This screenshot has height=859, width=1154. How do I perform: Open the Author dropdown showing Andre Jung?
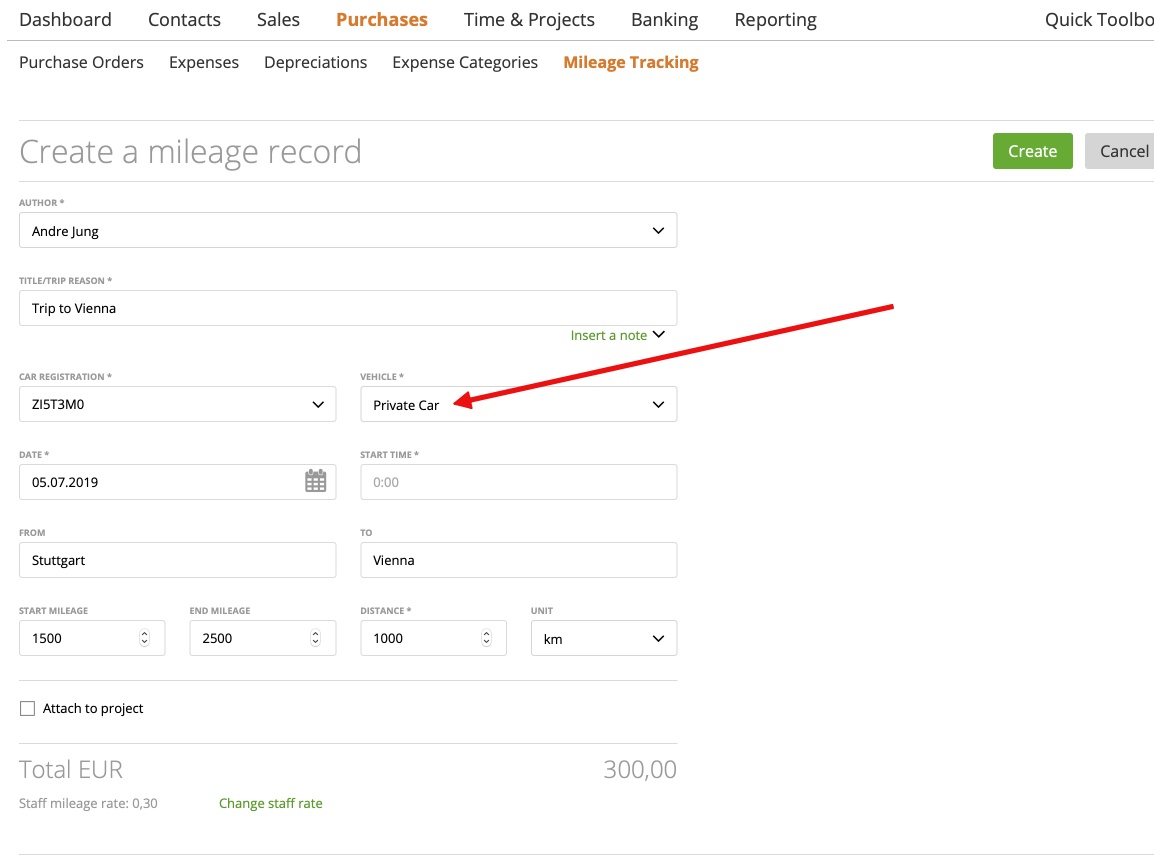347,230
